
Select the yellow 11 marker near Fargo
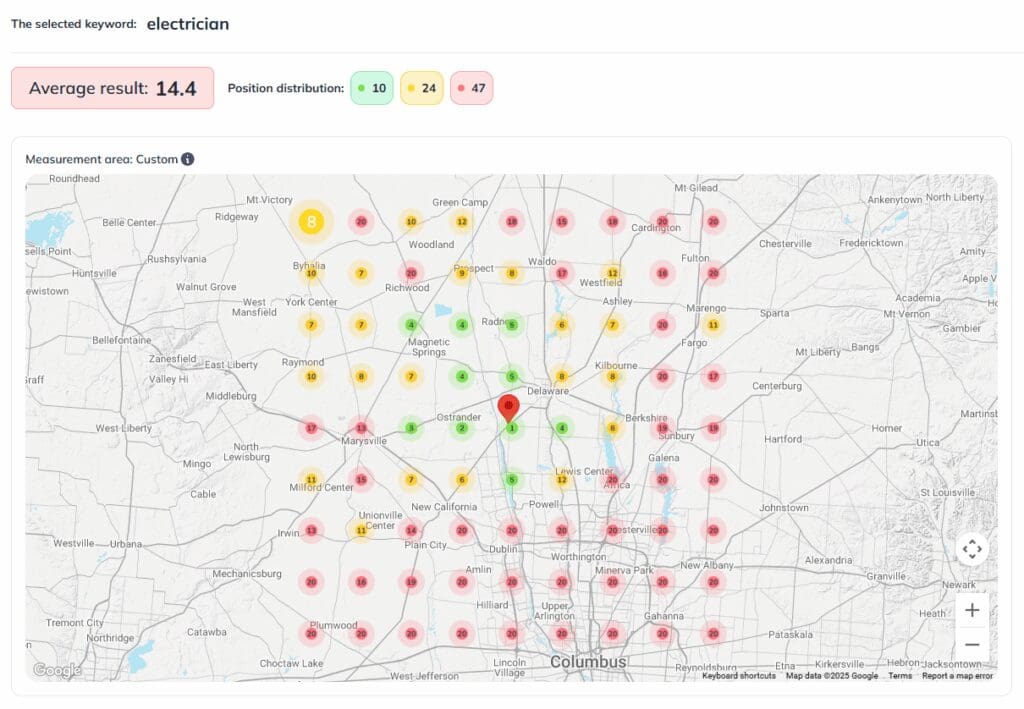(713, 325)
